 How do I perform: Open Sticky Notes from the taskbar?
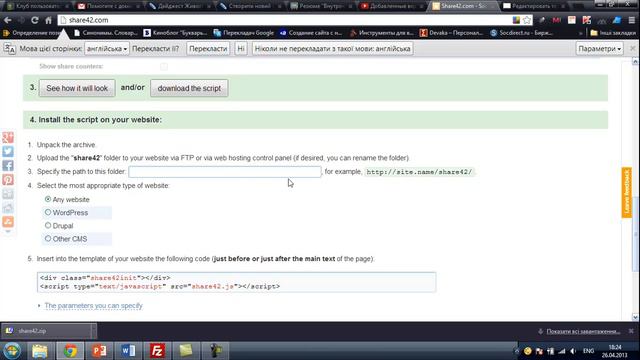click(186, 351)
